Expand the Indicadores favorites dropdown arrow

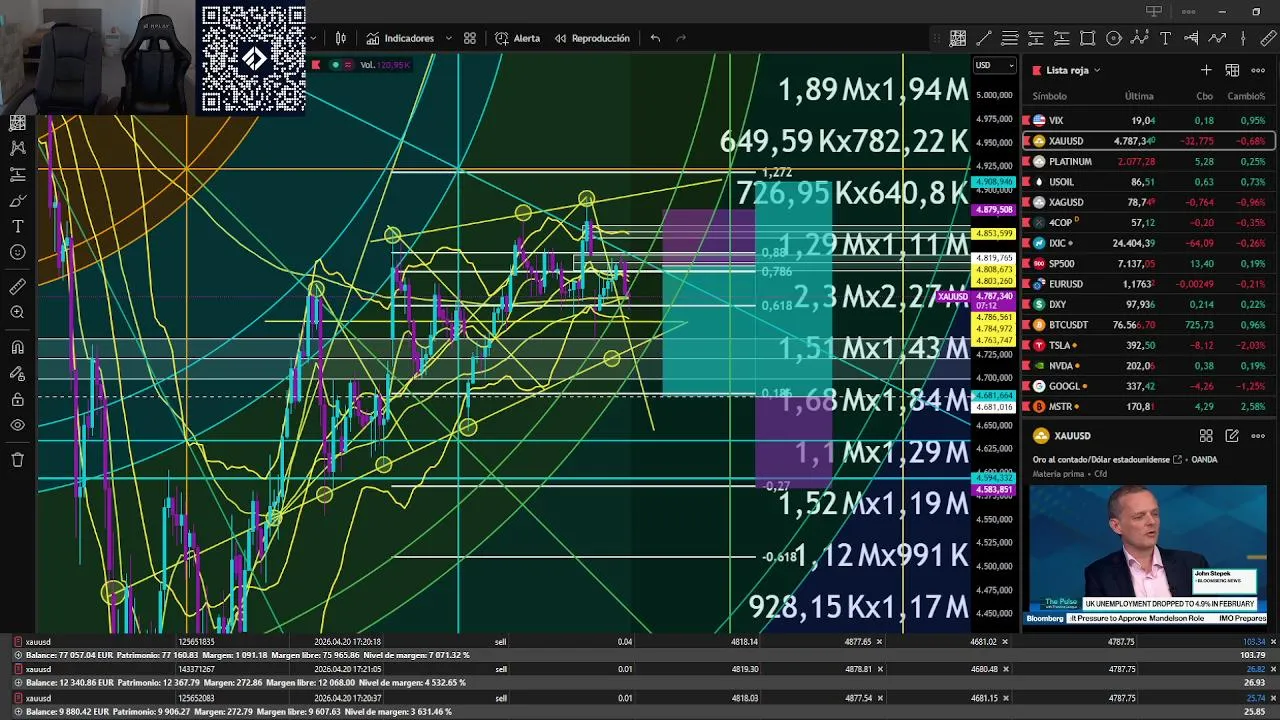pyautogui.click(x=448, y=38)
